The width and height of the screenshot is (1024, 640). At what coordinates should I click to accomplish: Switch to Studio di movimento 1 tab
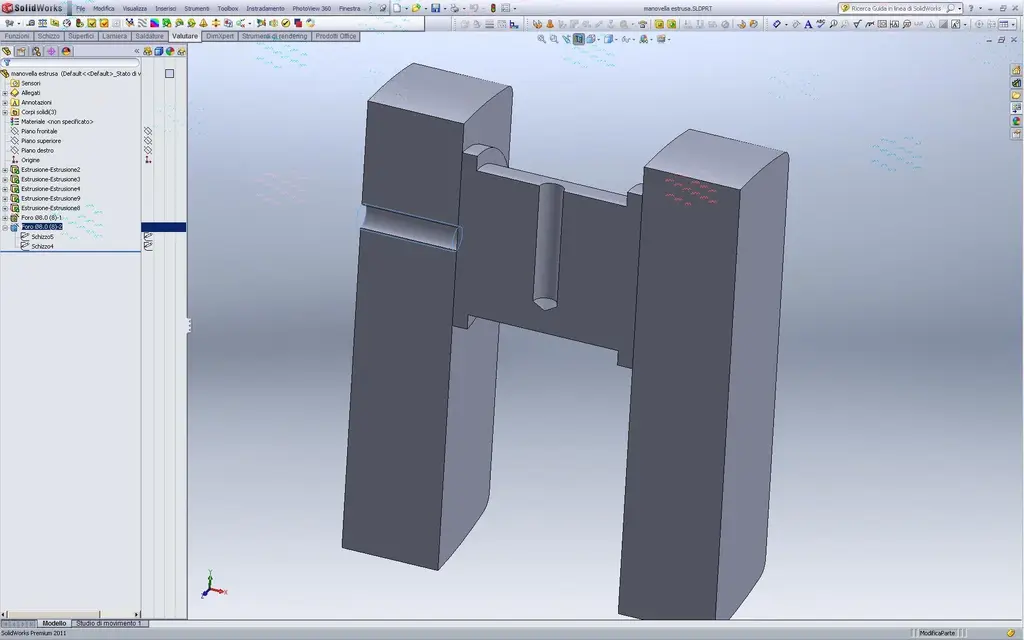click(108, 623)
